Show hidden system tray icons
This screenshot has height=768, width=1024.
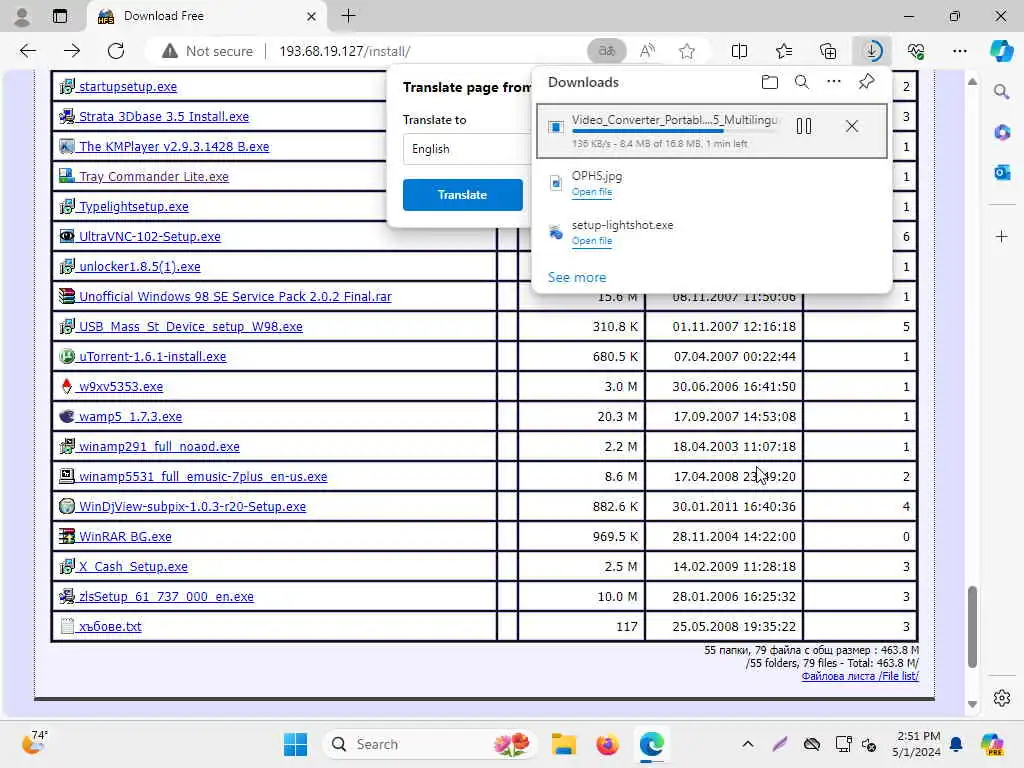748,744
